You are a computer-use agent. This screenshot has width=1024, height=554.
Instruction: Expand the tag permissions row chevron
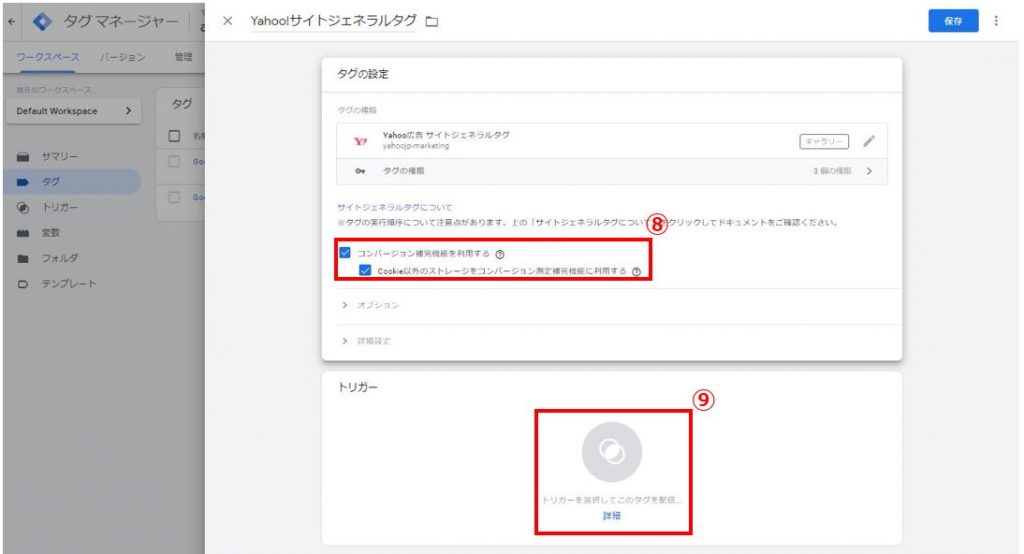[x=869, y=171]
